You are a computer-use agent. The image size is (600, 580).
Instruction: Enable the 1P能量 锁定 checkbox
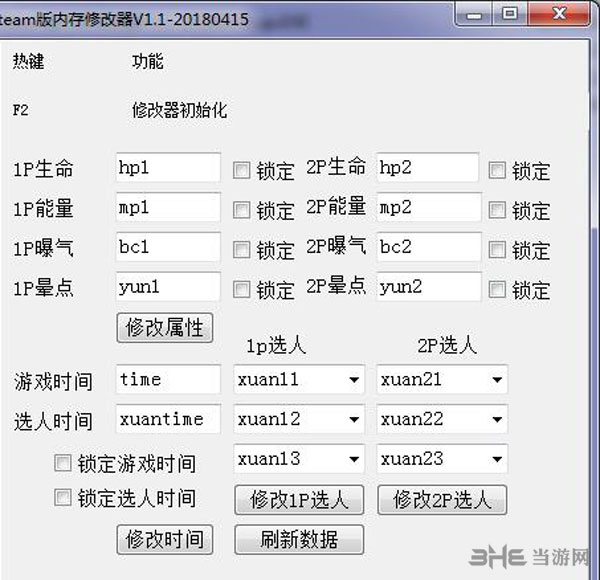point(241,210)
